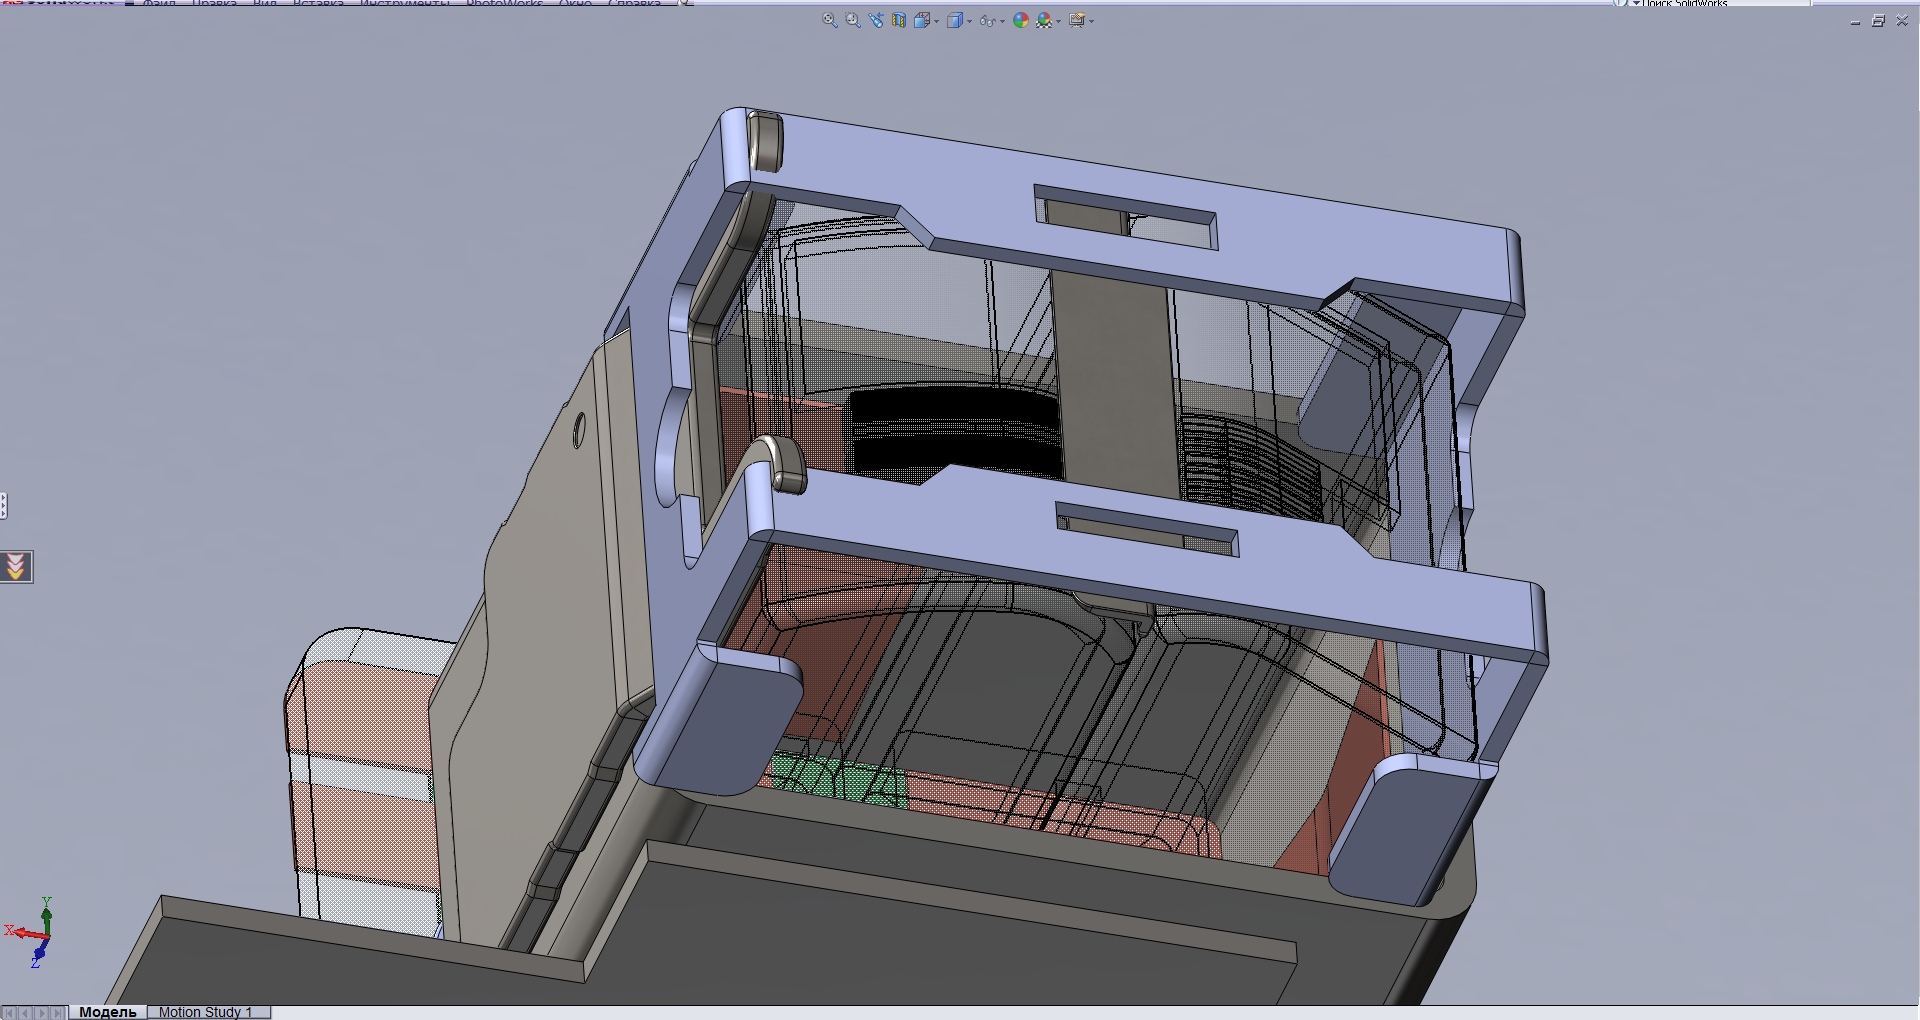
Task: Open View Orientation dropdown arrow
Action: click(936, 21)
